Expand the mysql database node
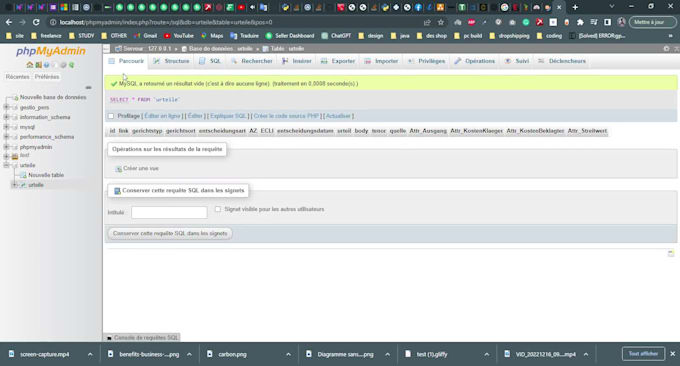 click(6, 127)
